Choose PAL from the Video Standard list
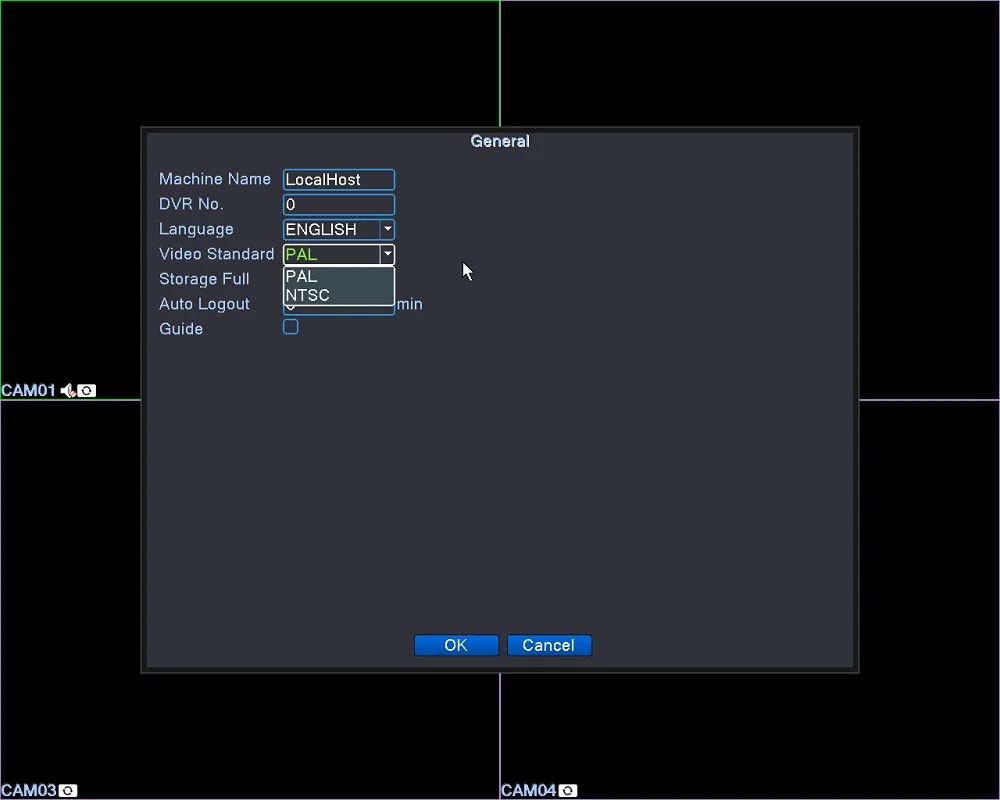Image resolution: width=1000 pixels, height=800 pixels. [x=339, y=276]
